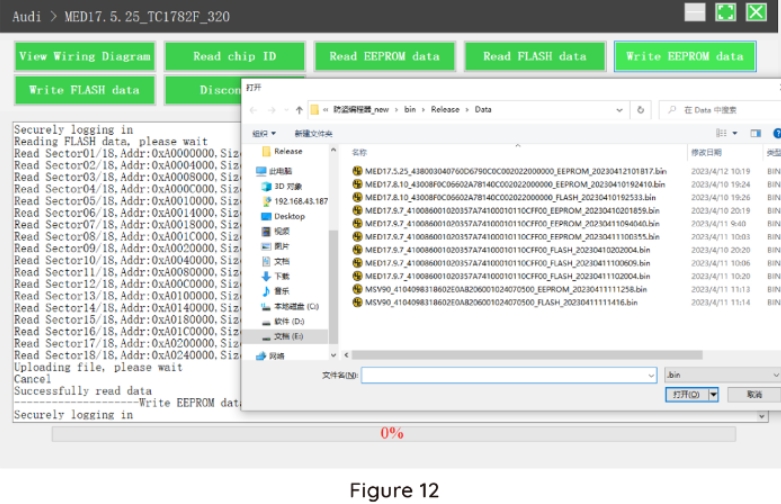Open the filename history dropdown arrow
This screenshot has height=504, width=781.
pyautogui.click(x=651, y=376)
